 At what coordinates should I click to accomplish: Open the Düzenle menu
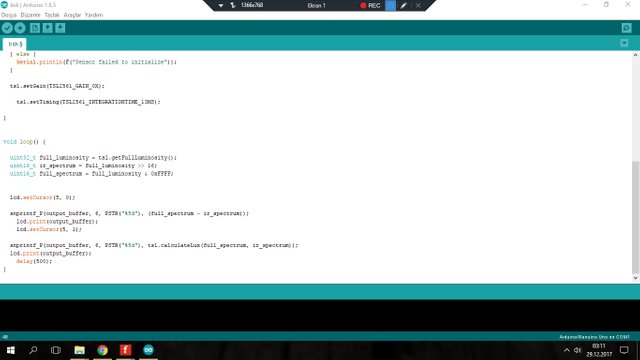tap(31, 15)
